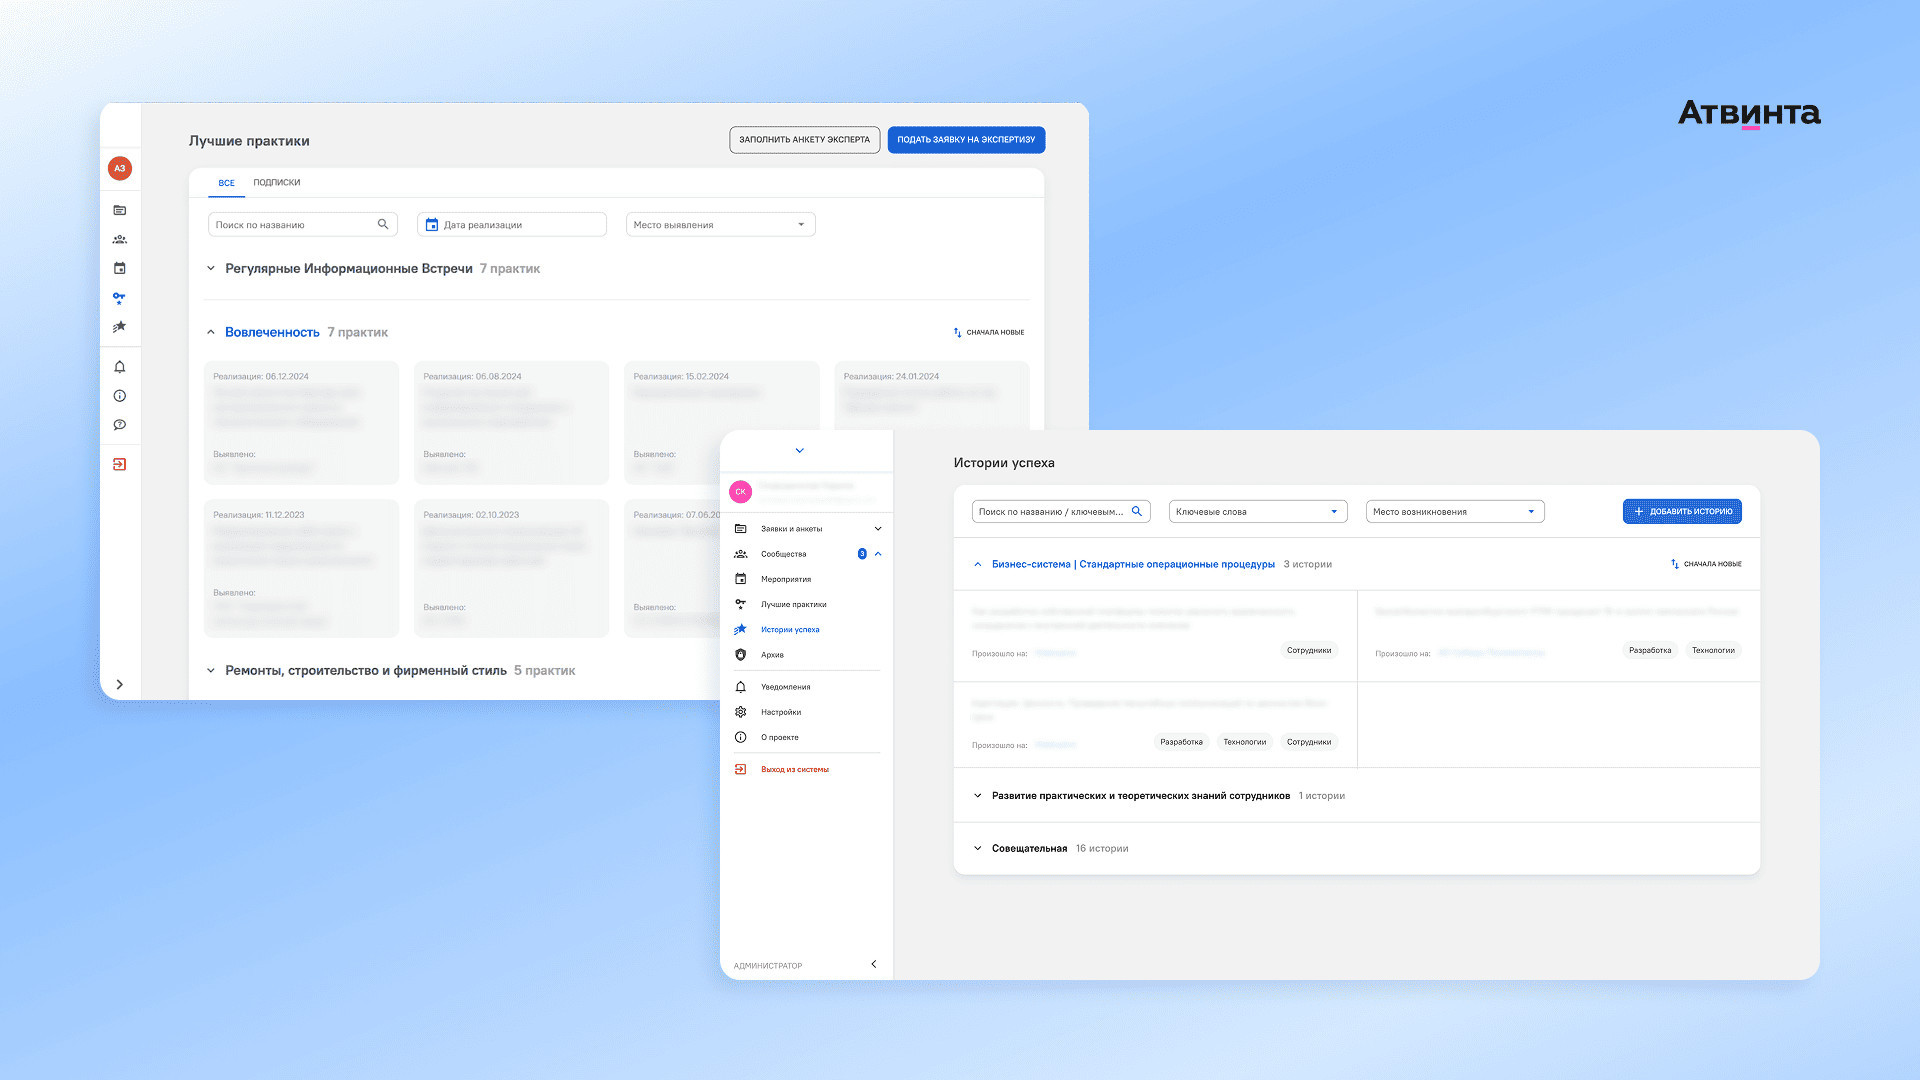Collapse the Вовлеченность practices section
Screen dimensions: 1920x1080
(211, 332)
